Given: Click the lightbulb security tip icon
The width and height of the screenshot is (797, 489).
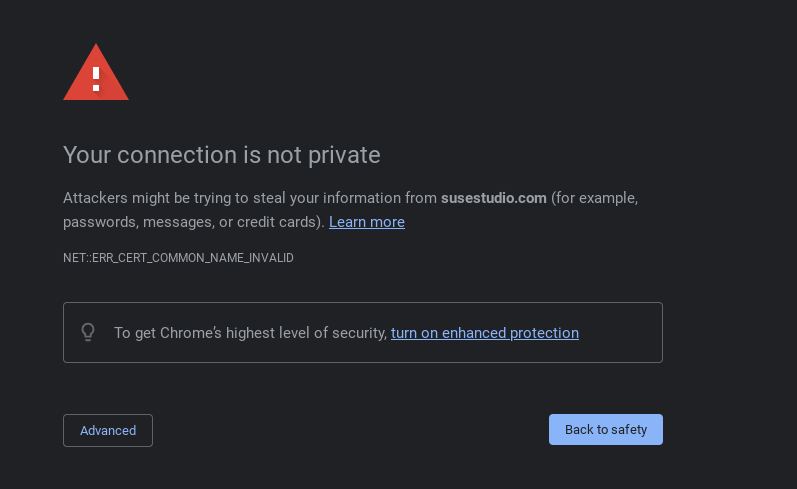Looking at the screenshot, I should [88, 332].
